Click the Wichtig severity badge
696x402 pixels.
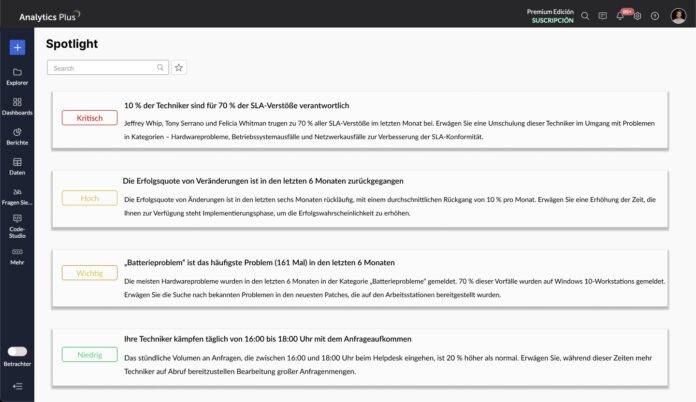point(90,273)
